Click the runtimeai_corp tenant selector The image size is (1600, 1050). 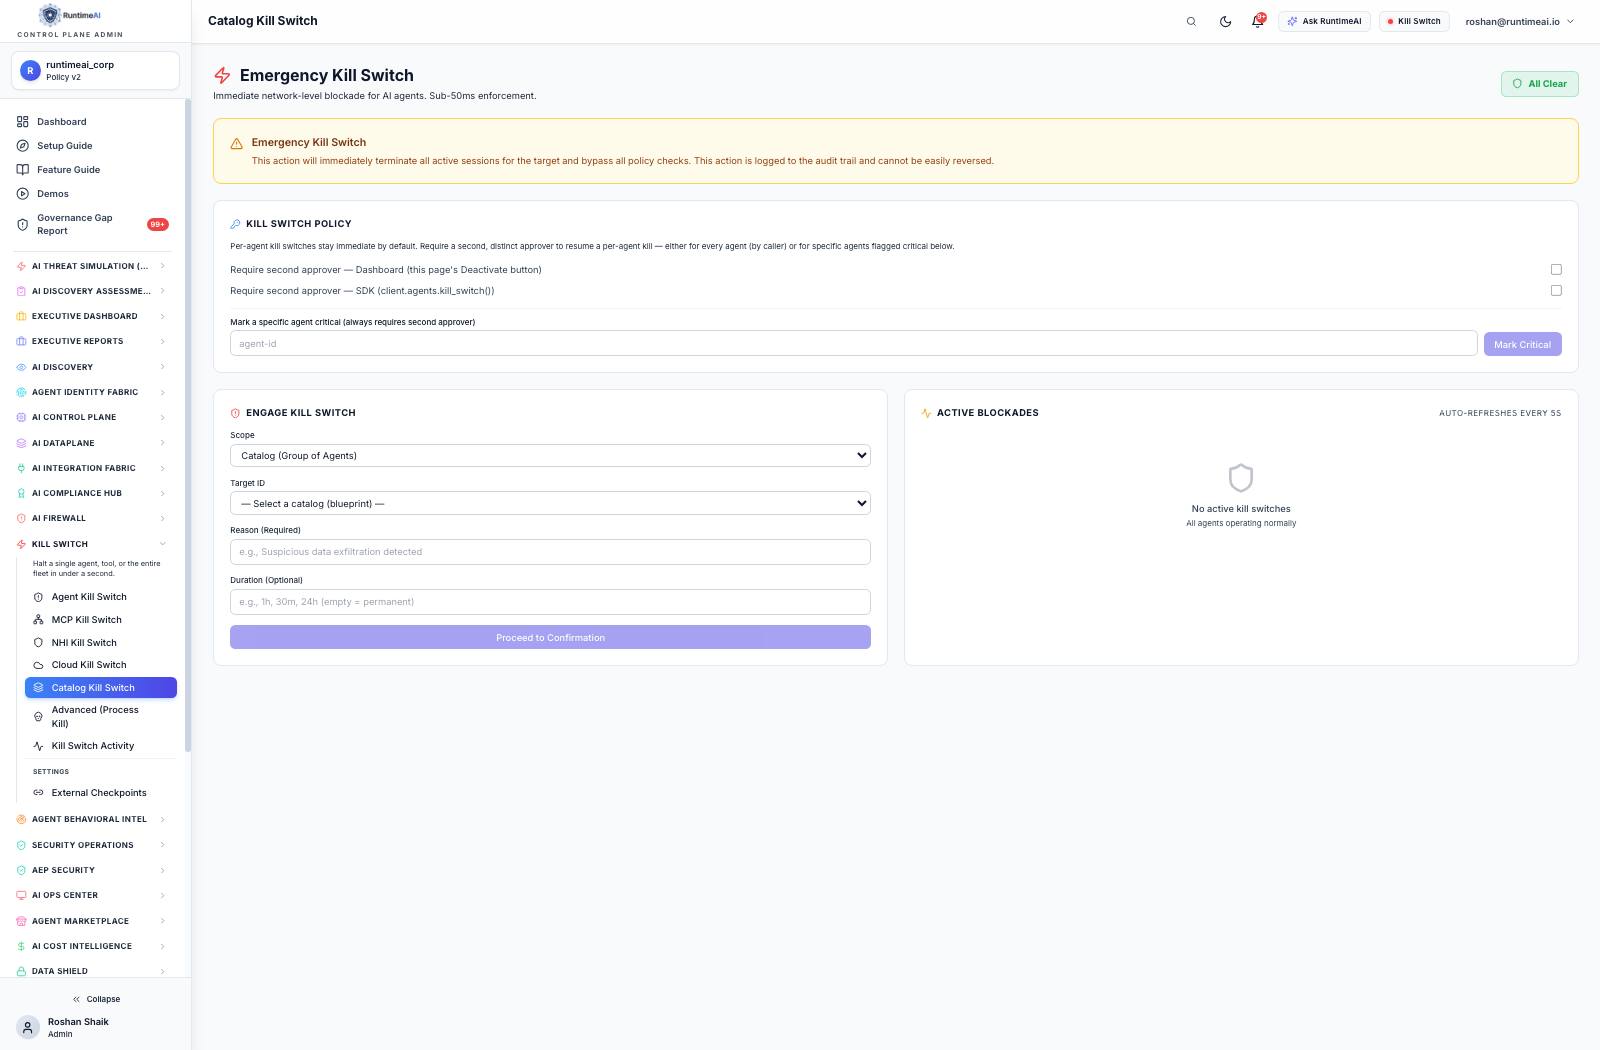point(95,70)
